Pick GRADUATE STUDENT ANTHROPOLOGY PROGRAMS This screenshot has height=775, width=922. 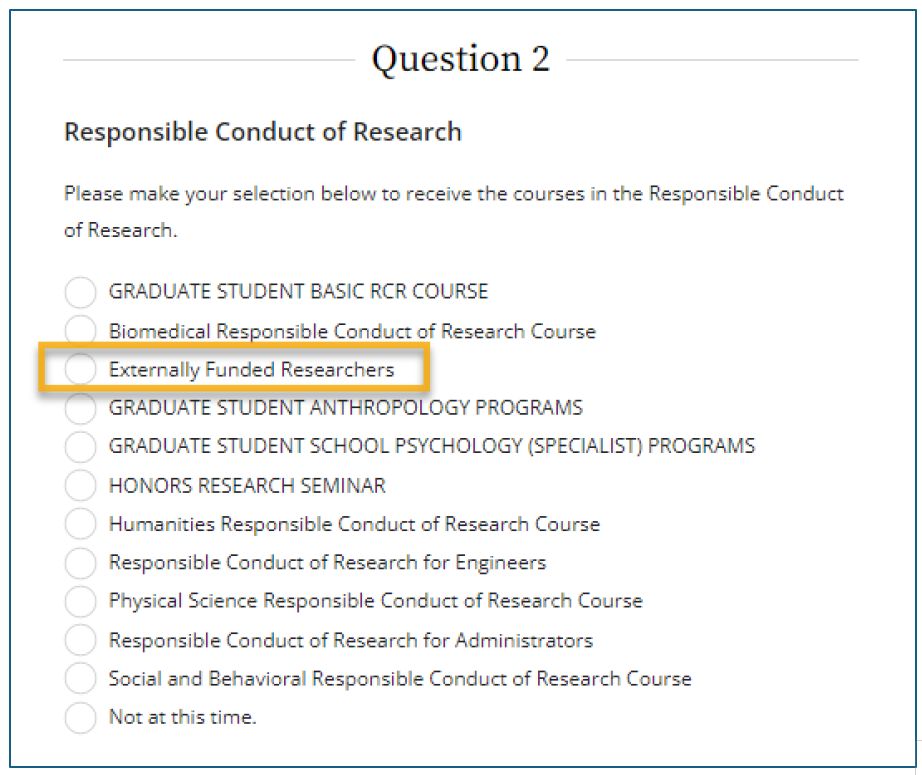(80, 408)
